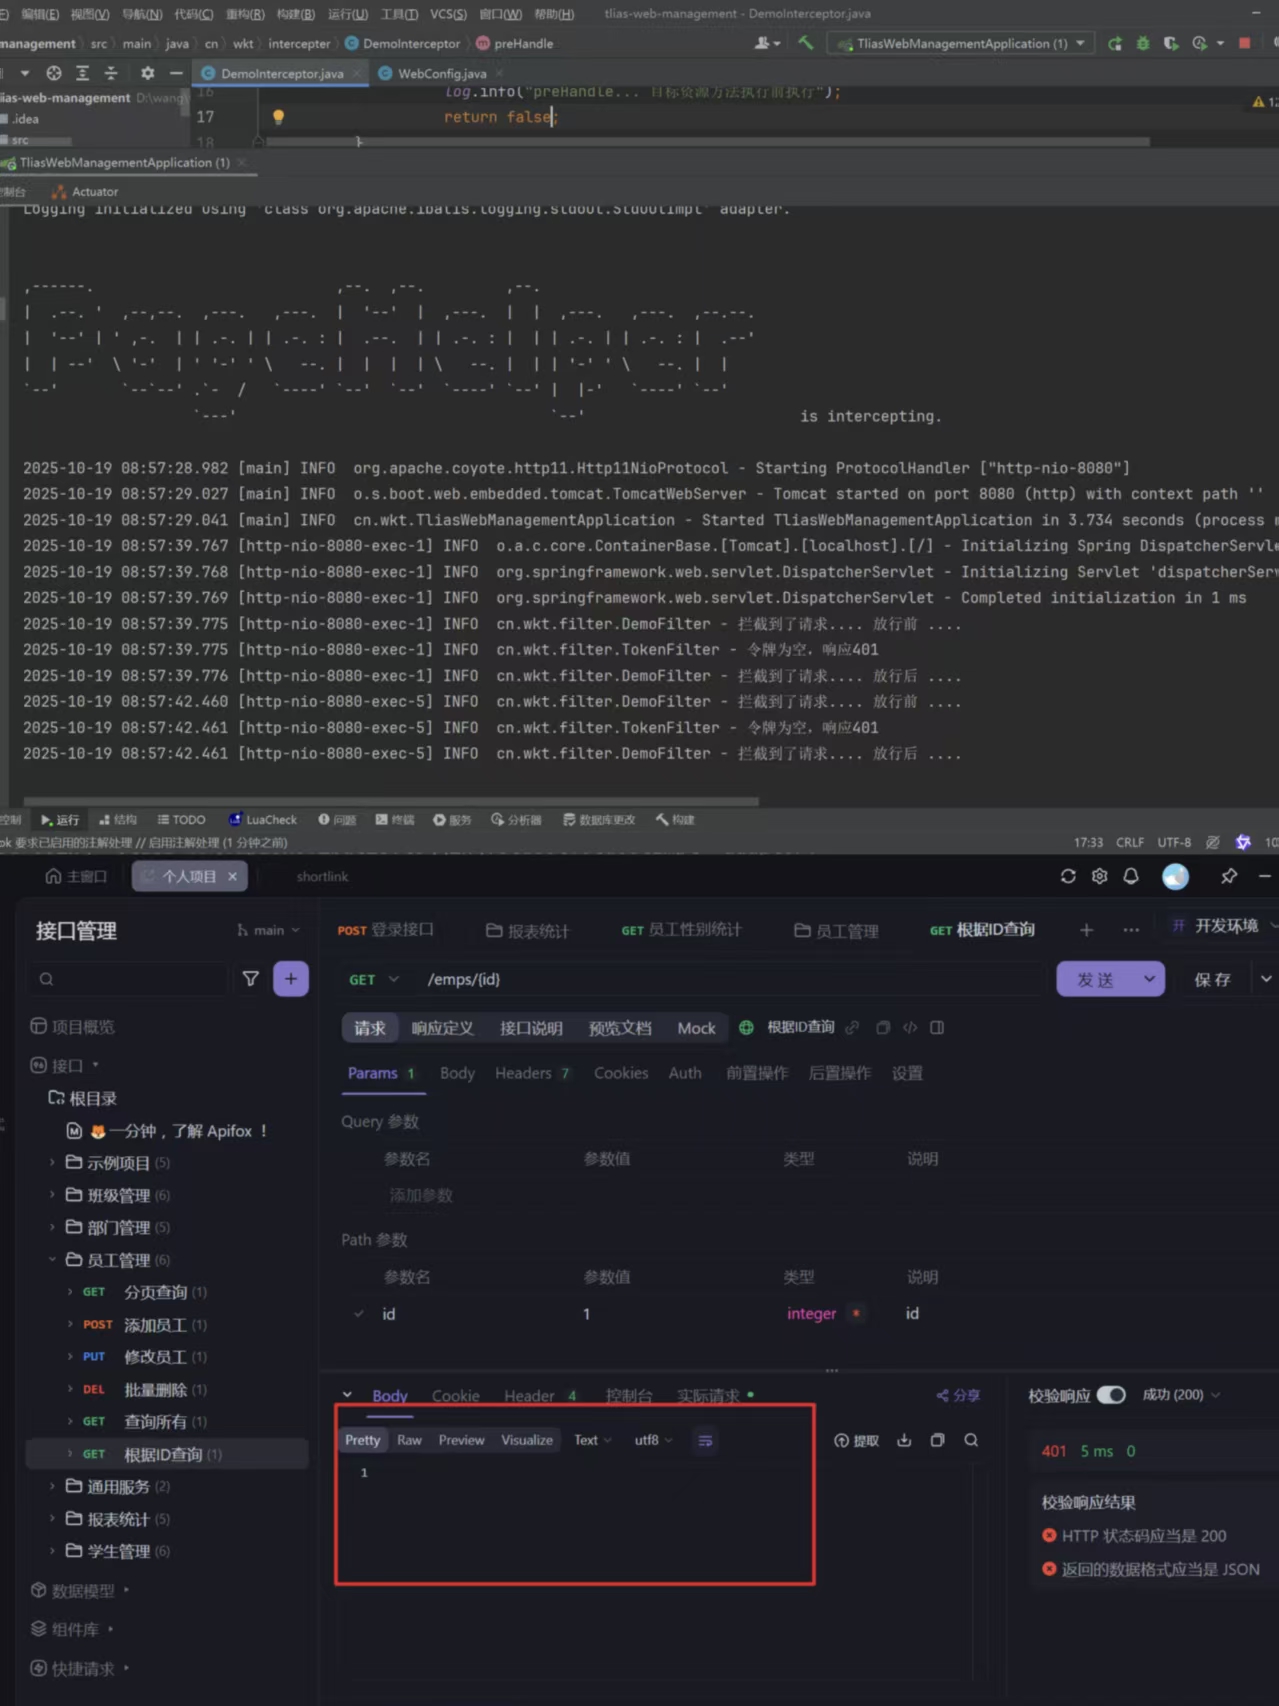This screenshot has width=1279, height=1706.
Task: Switch to the Headers request tab
Action: click(x=523, y=1073)
